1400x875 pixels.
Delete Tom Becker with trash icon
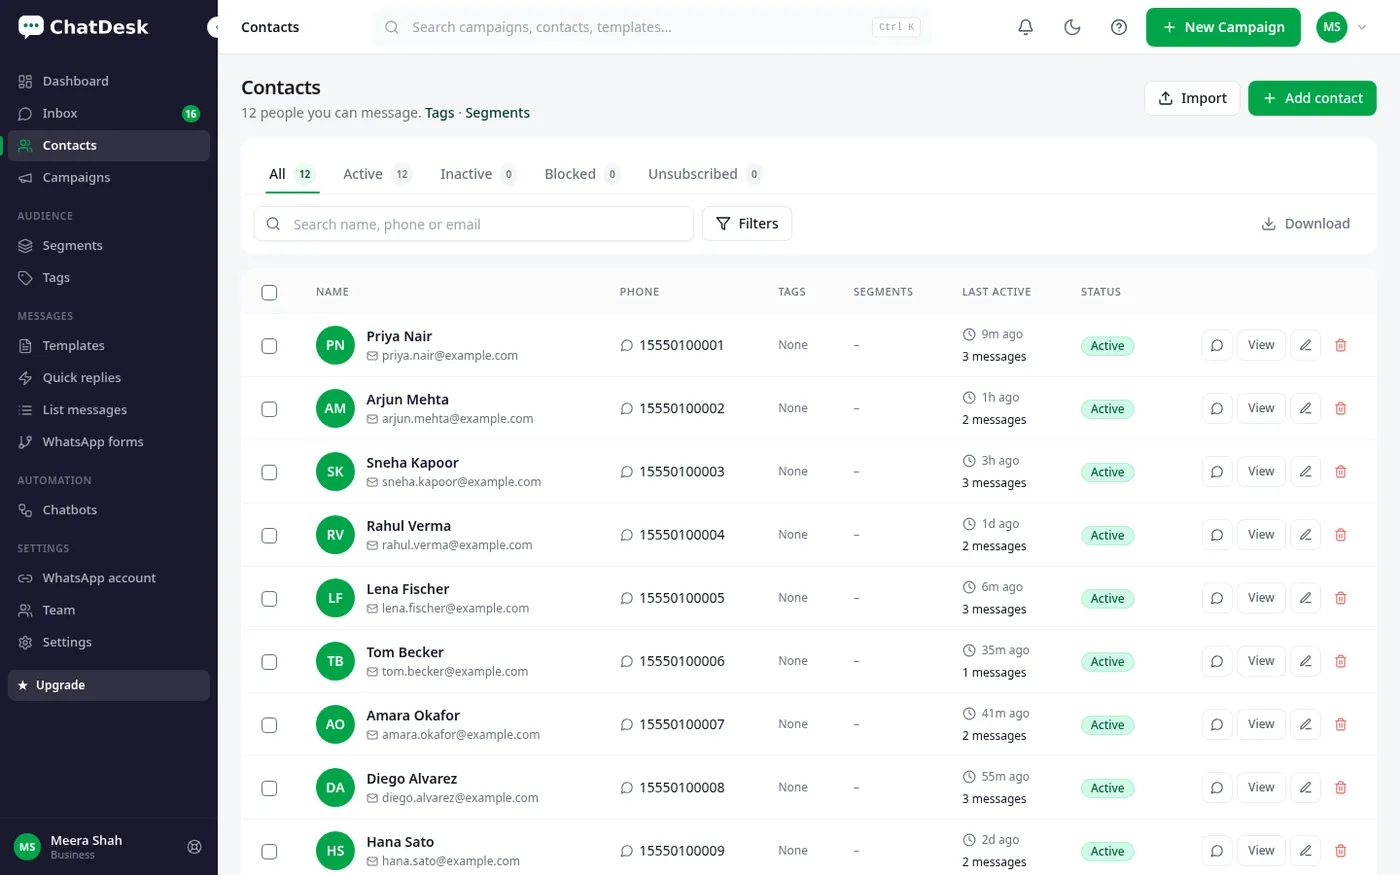click(x=1341, y=661)
